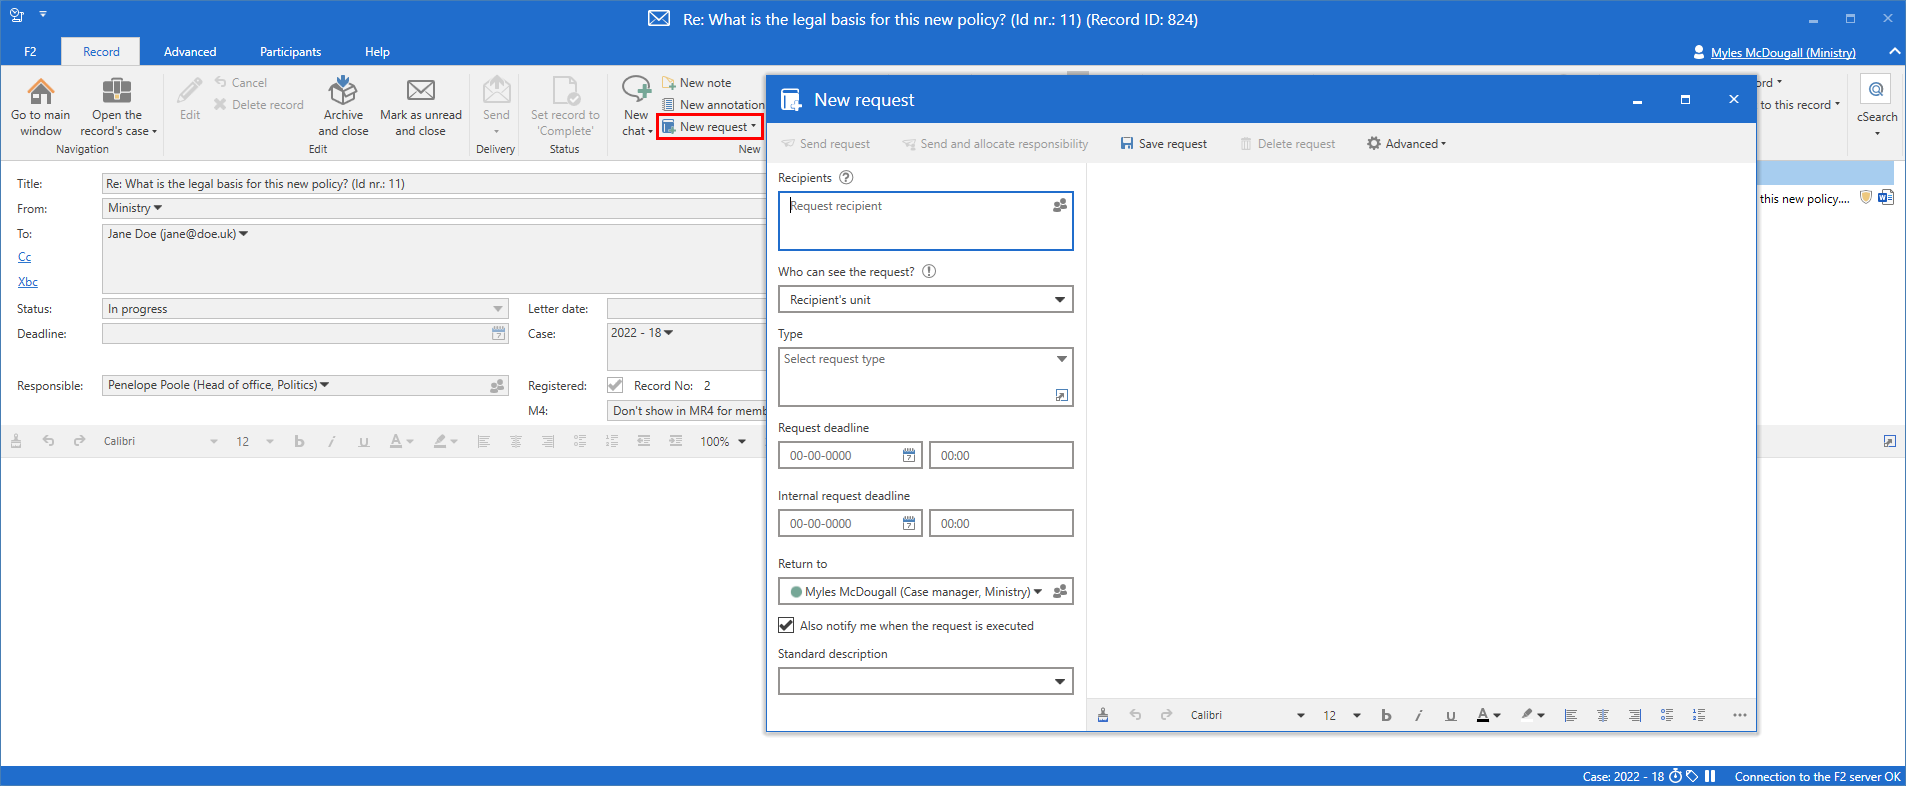Uncheck Also notify me when request is executed
This screenshot has width=1906, height=786.
point(787,626)
